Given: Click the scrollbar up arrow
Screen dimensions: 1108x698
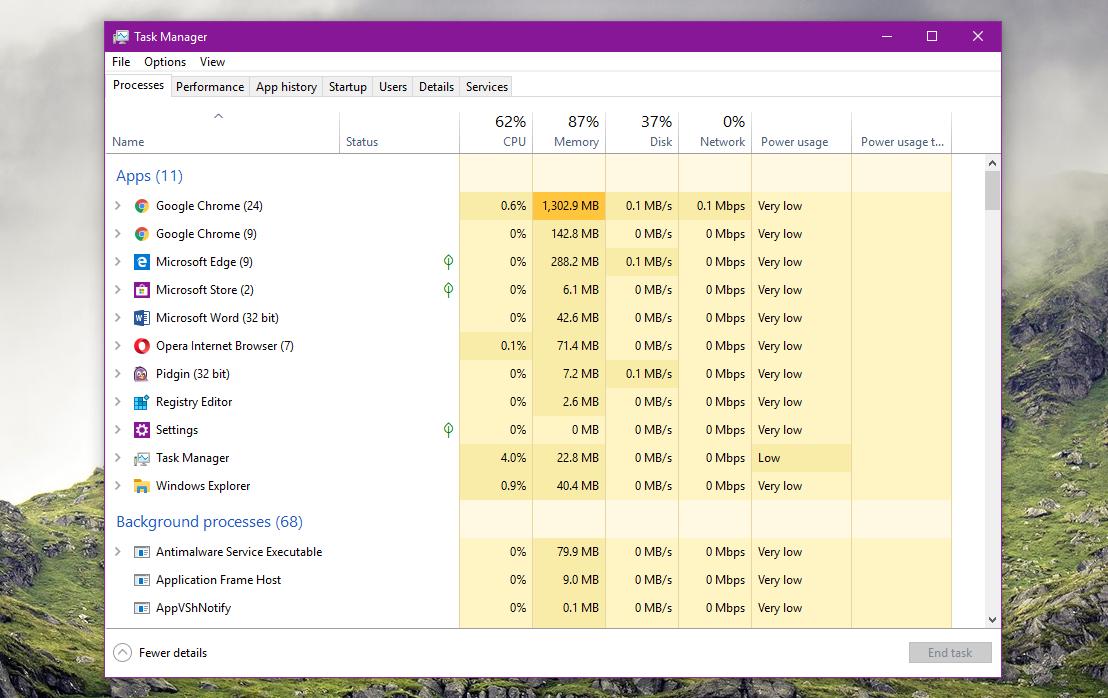Looking at the screenshot, I should pyautogui.click(x=992, y=163).
